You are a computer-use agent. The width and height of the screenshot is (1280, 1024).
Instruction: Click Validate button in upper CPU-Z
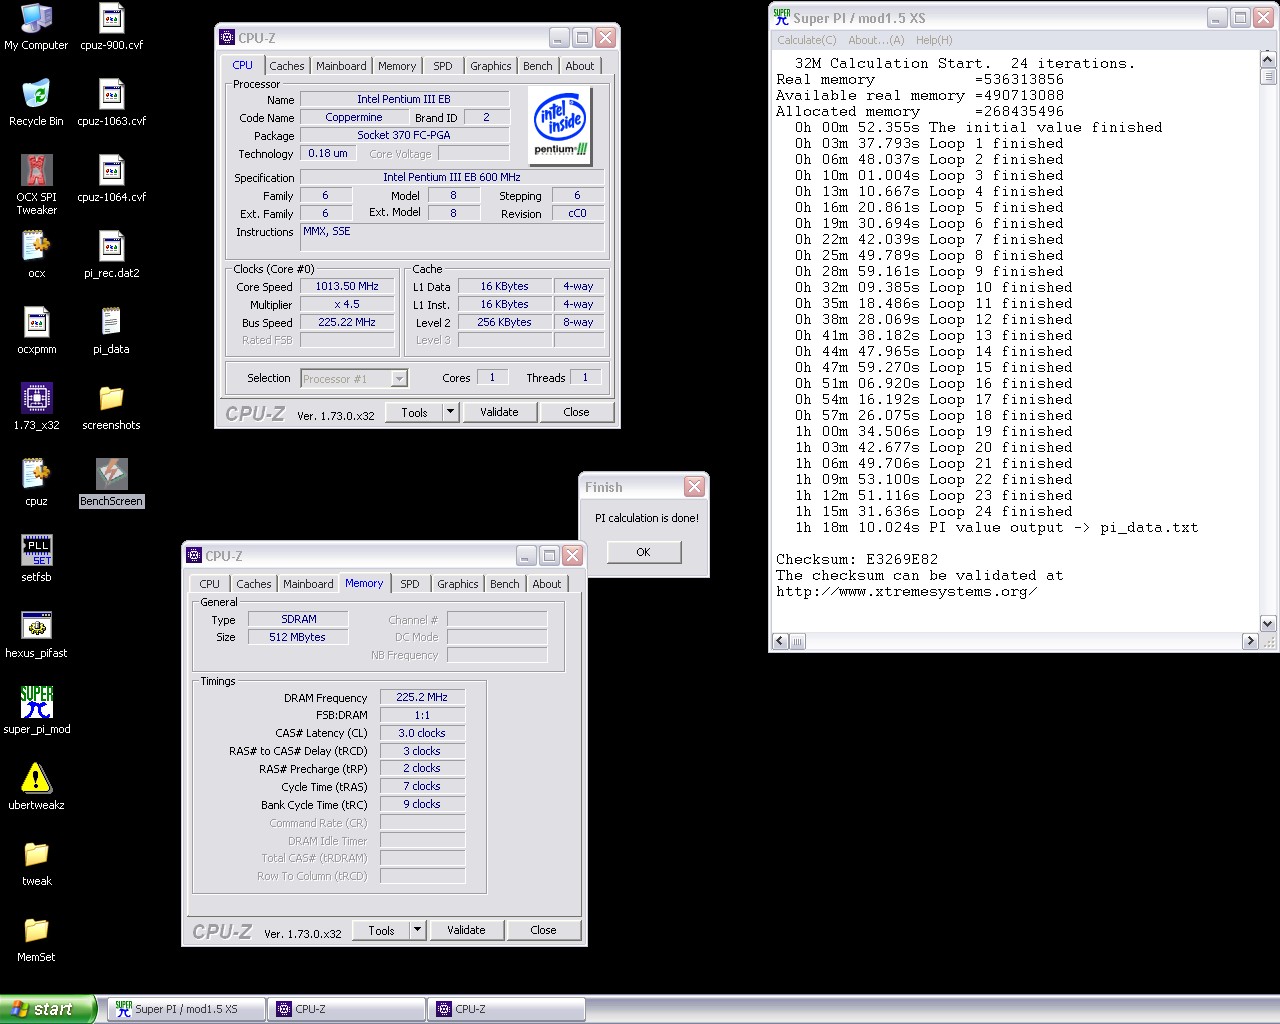(499, 412)
